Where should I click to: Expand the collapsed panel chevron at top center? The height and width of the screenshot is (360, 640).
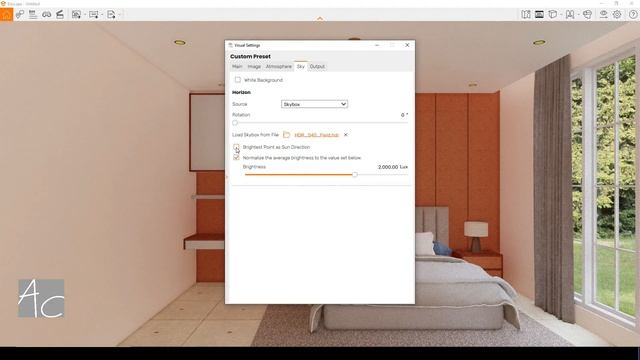320,18
